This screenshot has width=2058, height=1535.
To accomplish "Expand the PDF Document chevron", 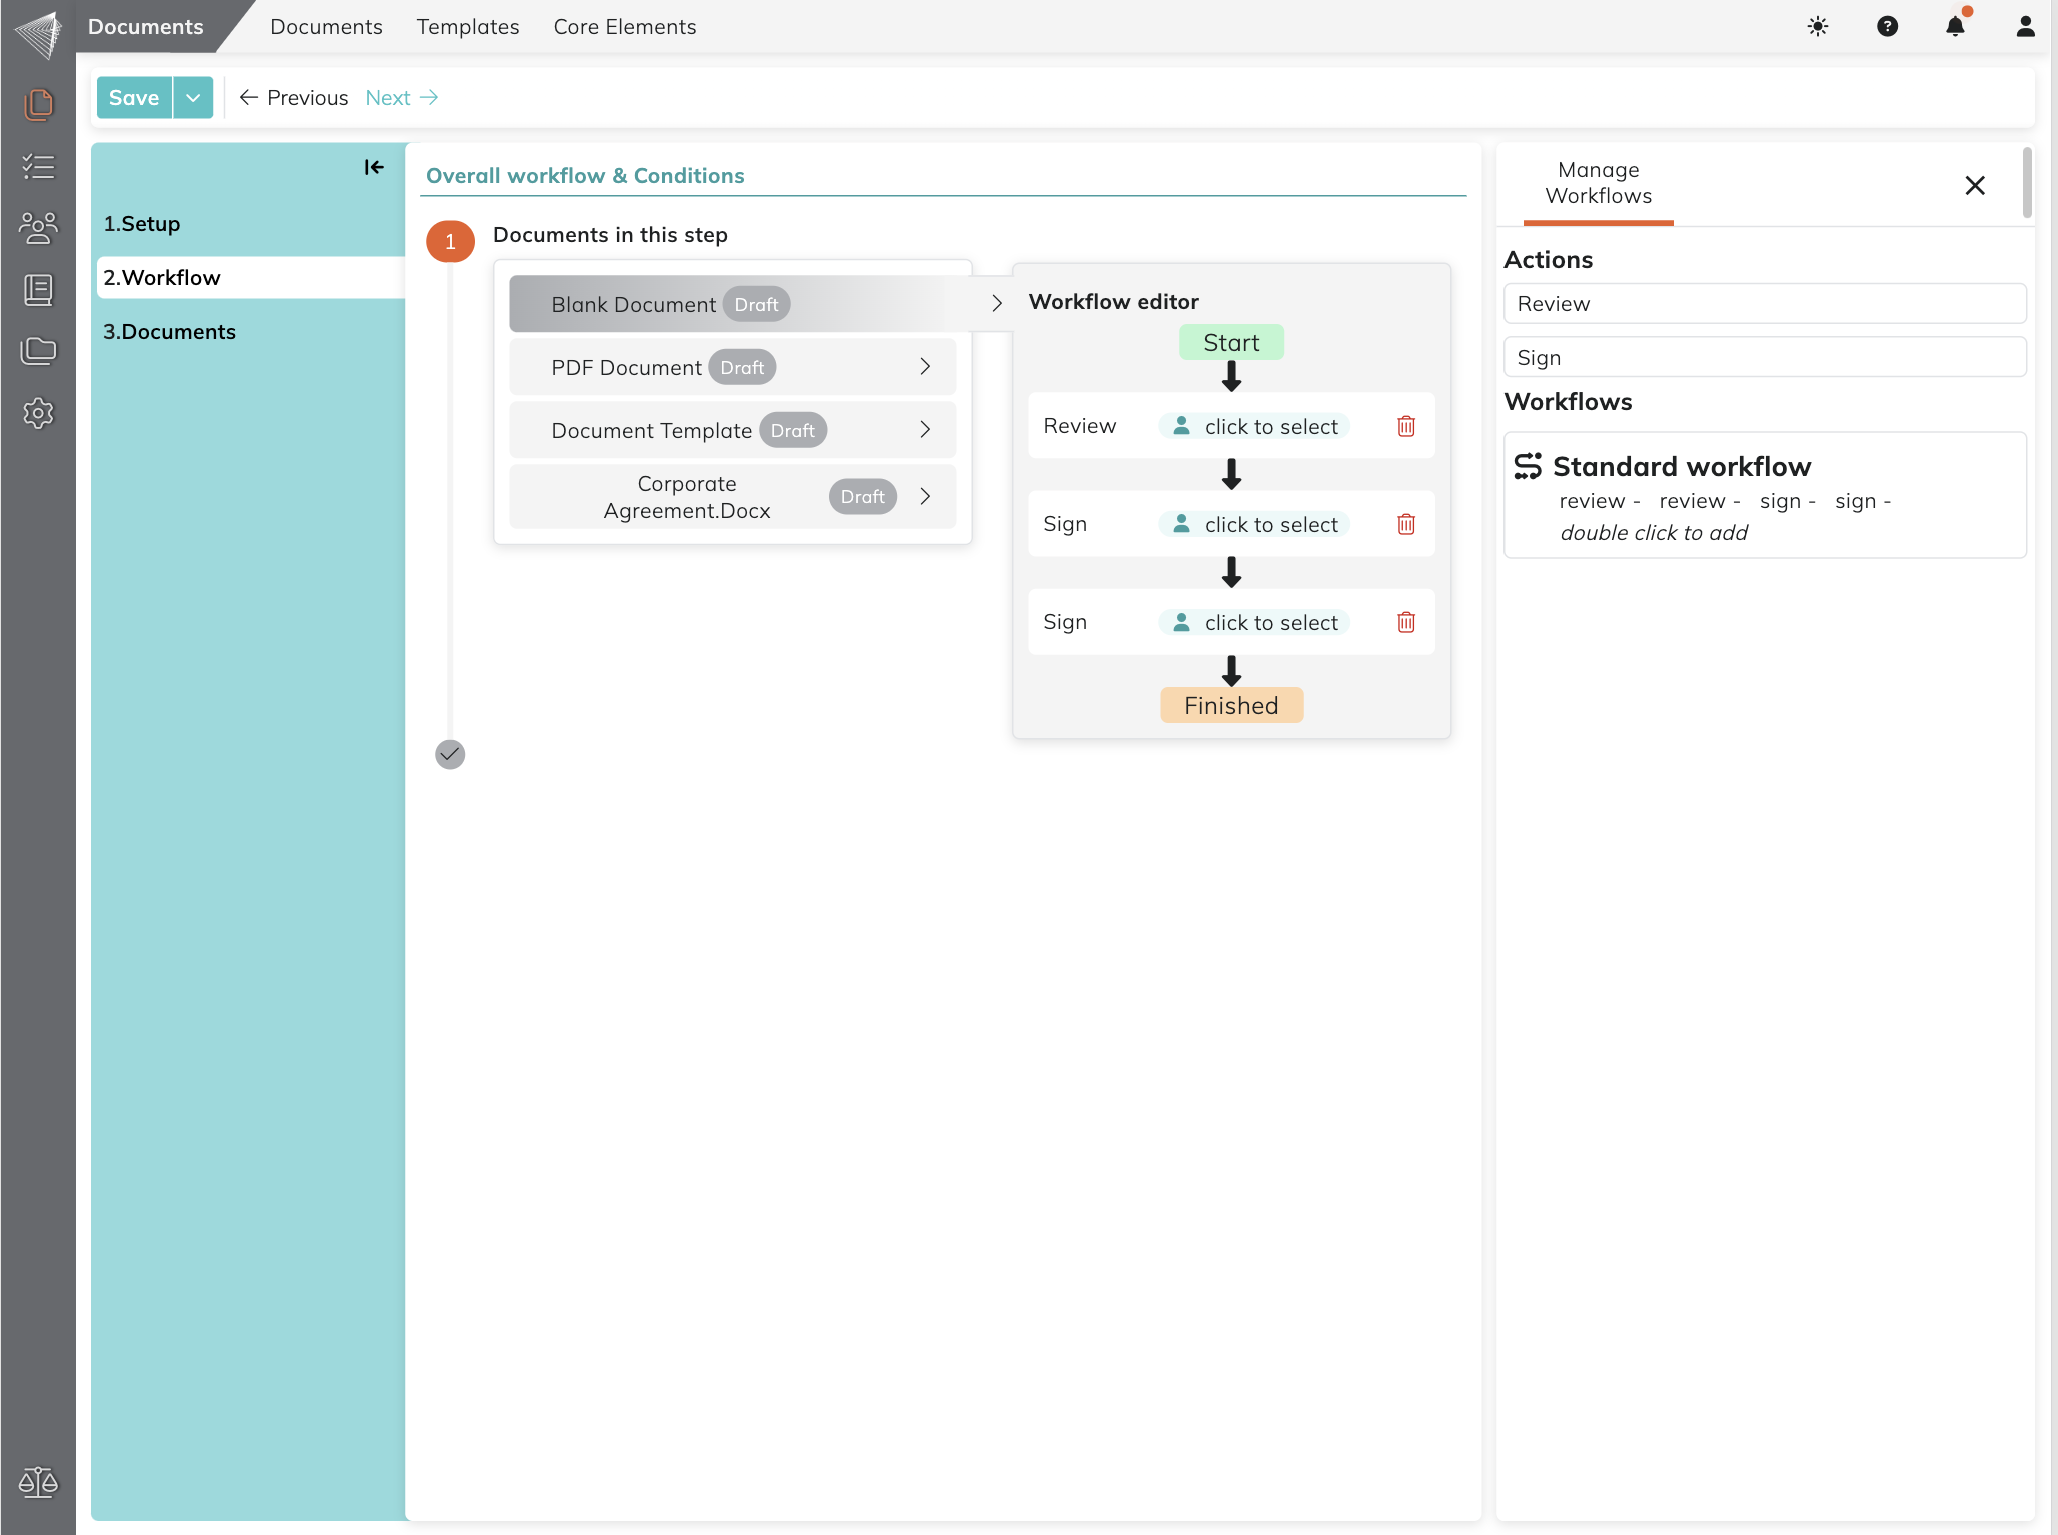I will [925, 367].
